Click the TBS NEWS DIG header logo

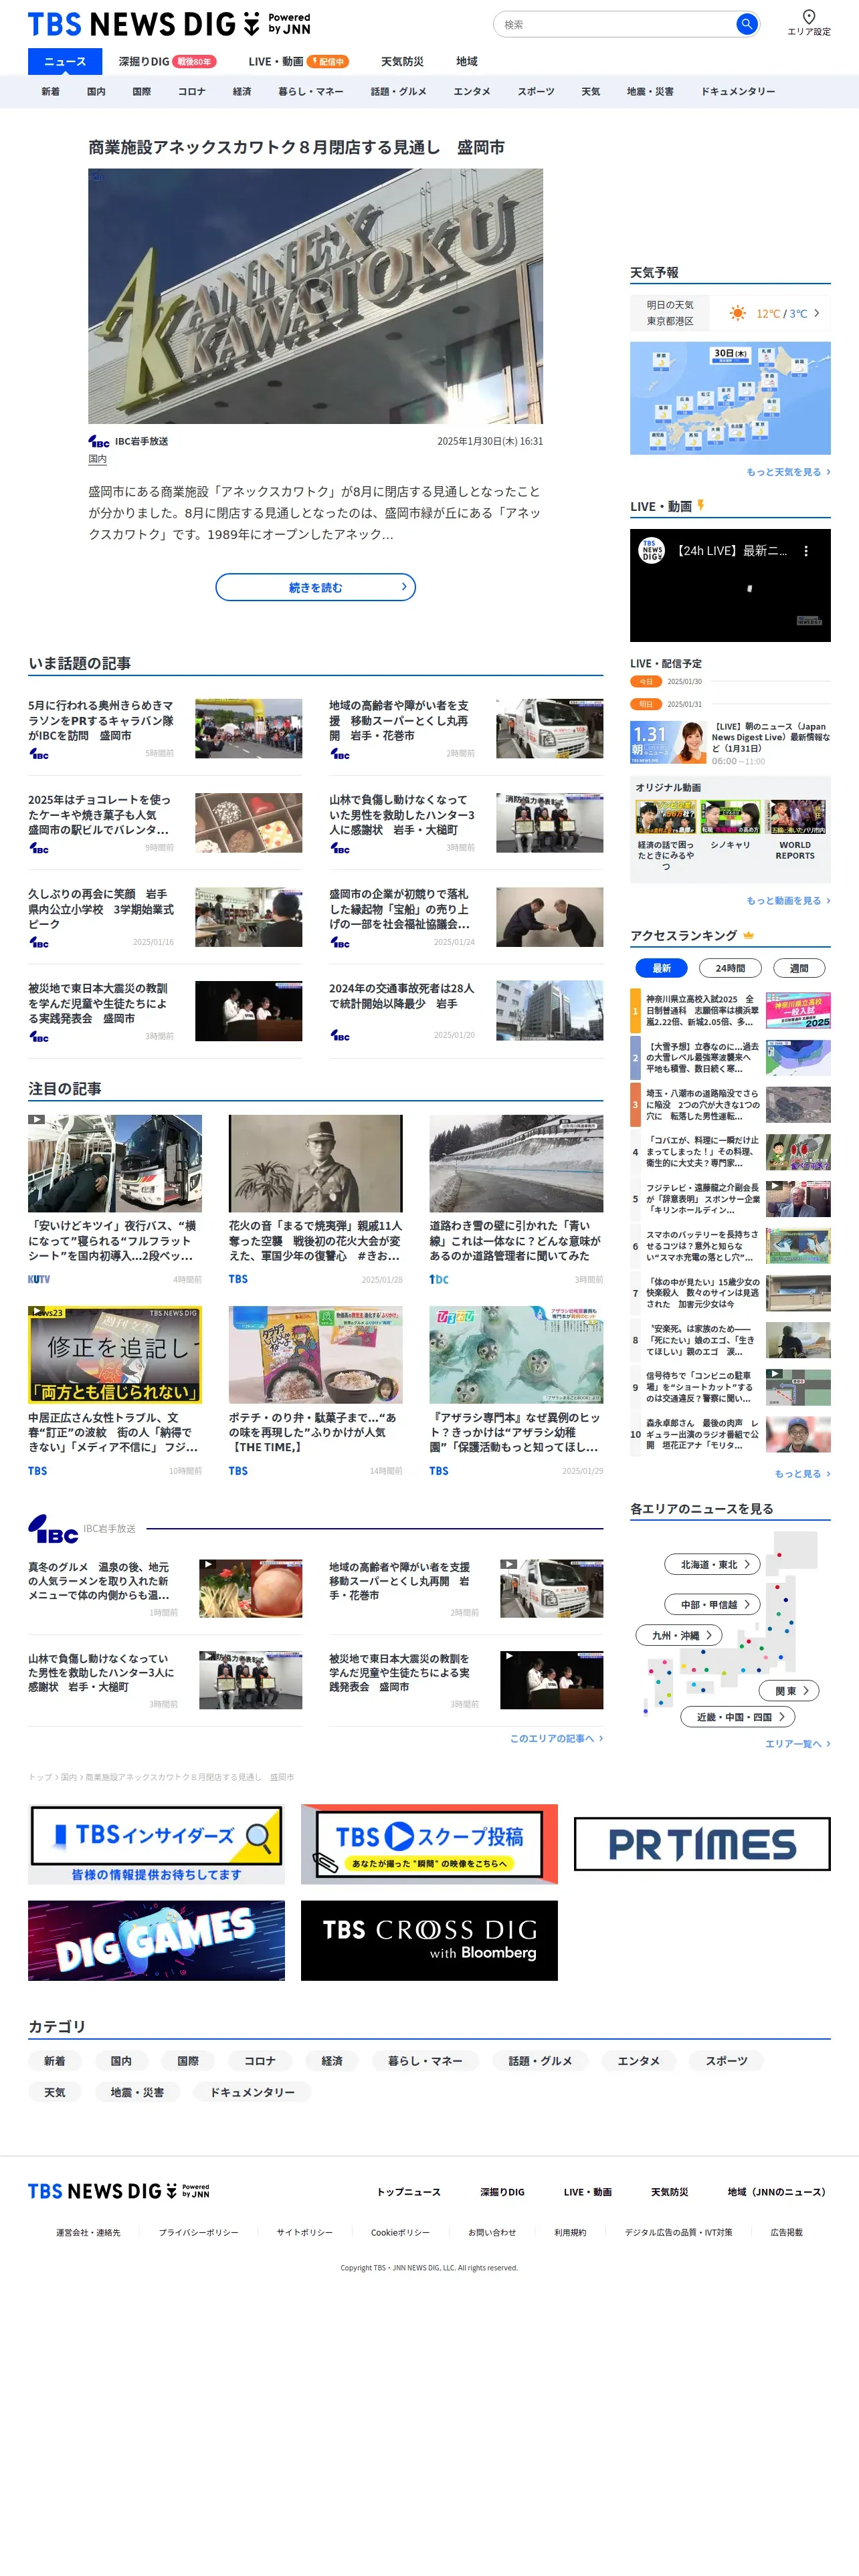coord(169,24)
